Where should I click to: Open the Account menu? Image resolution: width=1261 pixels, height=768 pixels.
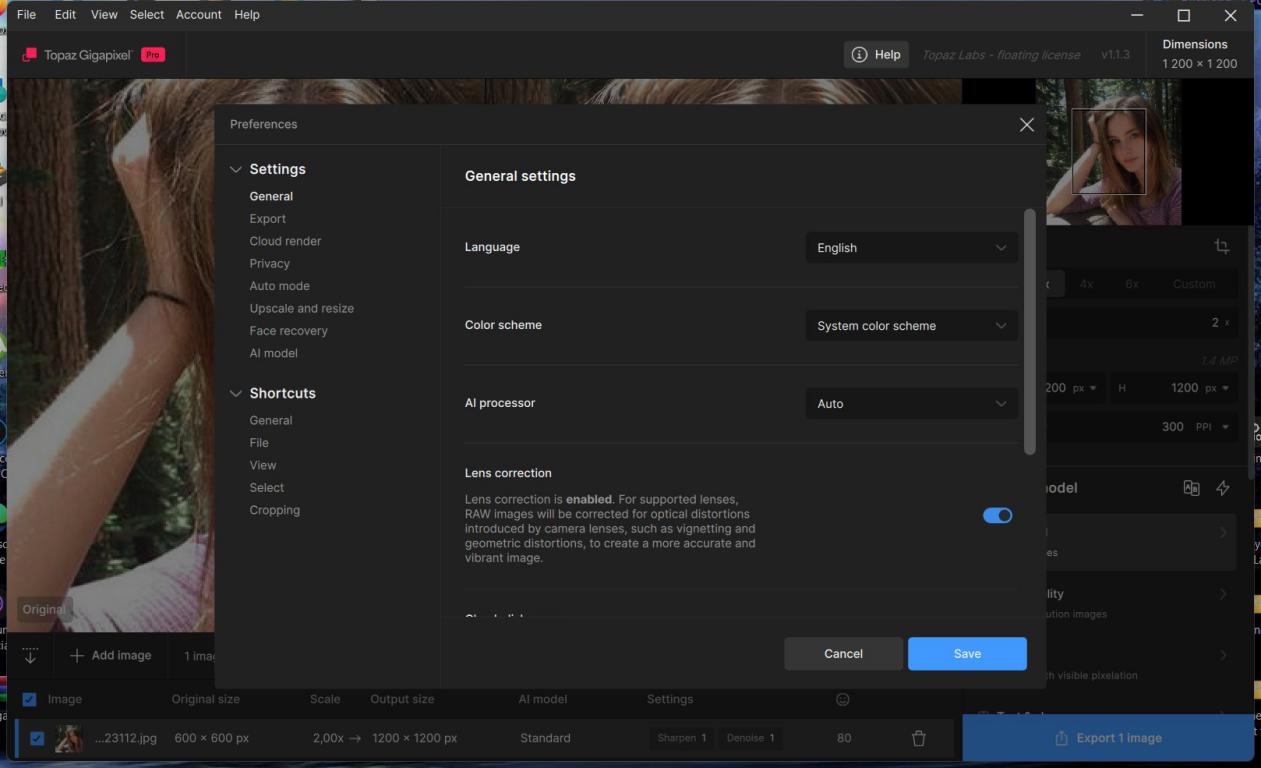pos(198,15)
